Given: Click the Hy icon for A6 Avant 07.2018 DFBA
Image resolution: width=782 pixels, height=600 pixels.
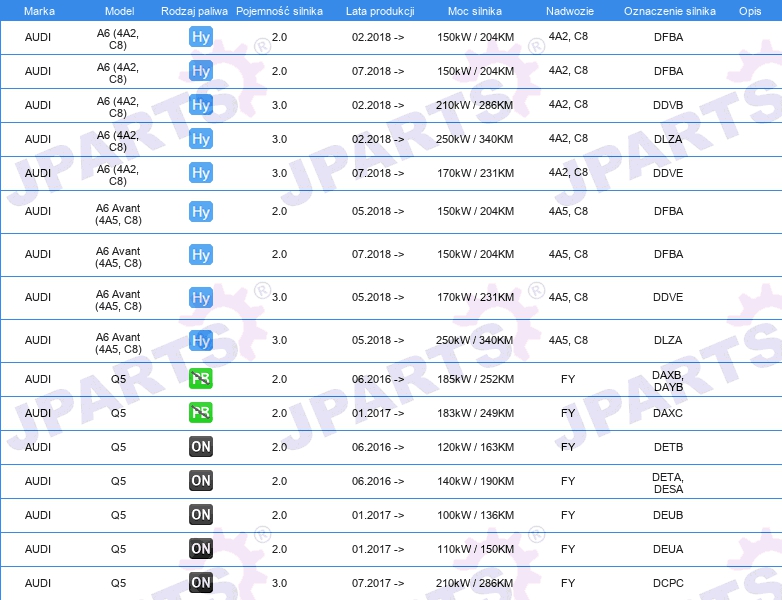Looking at the screenshot, I should pyautogui.click(x=201, y=254).
